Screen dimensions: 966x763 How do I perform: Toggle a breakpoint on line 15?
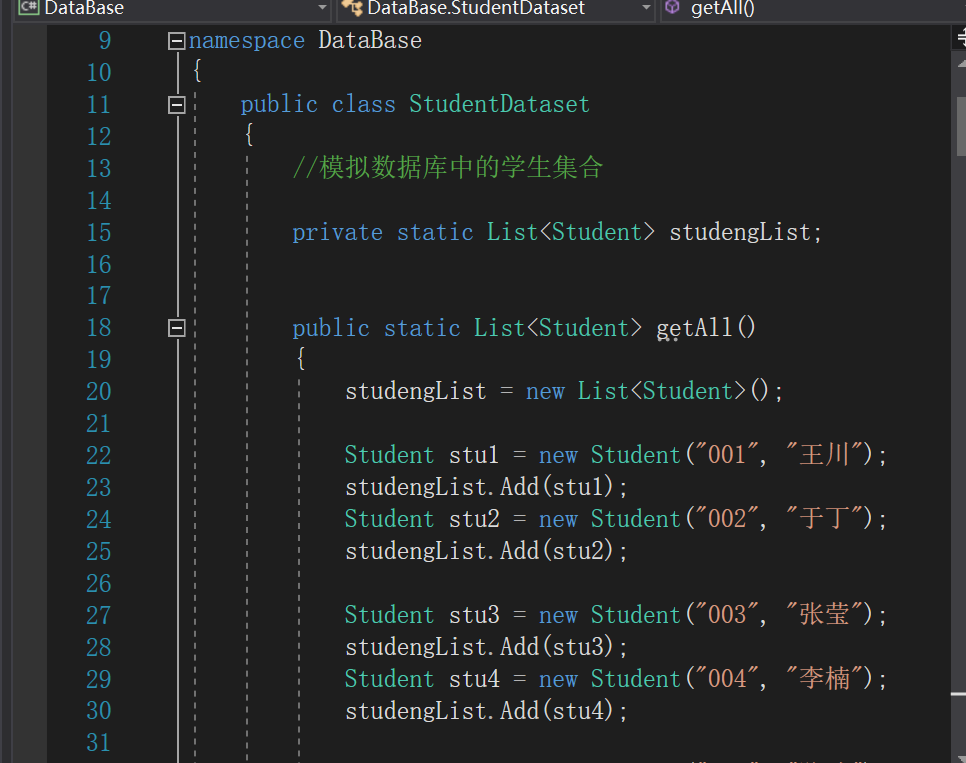30,232
